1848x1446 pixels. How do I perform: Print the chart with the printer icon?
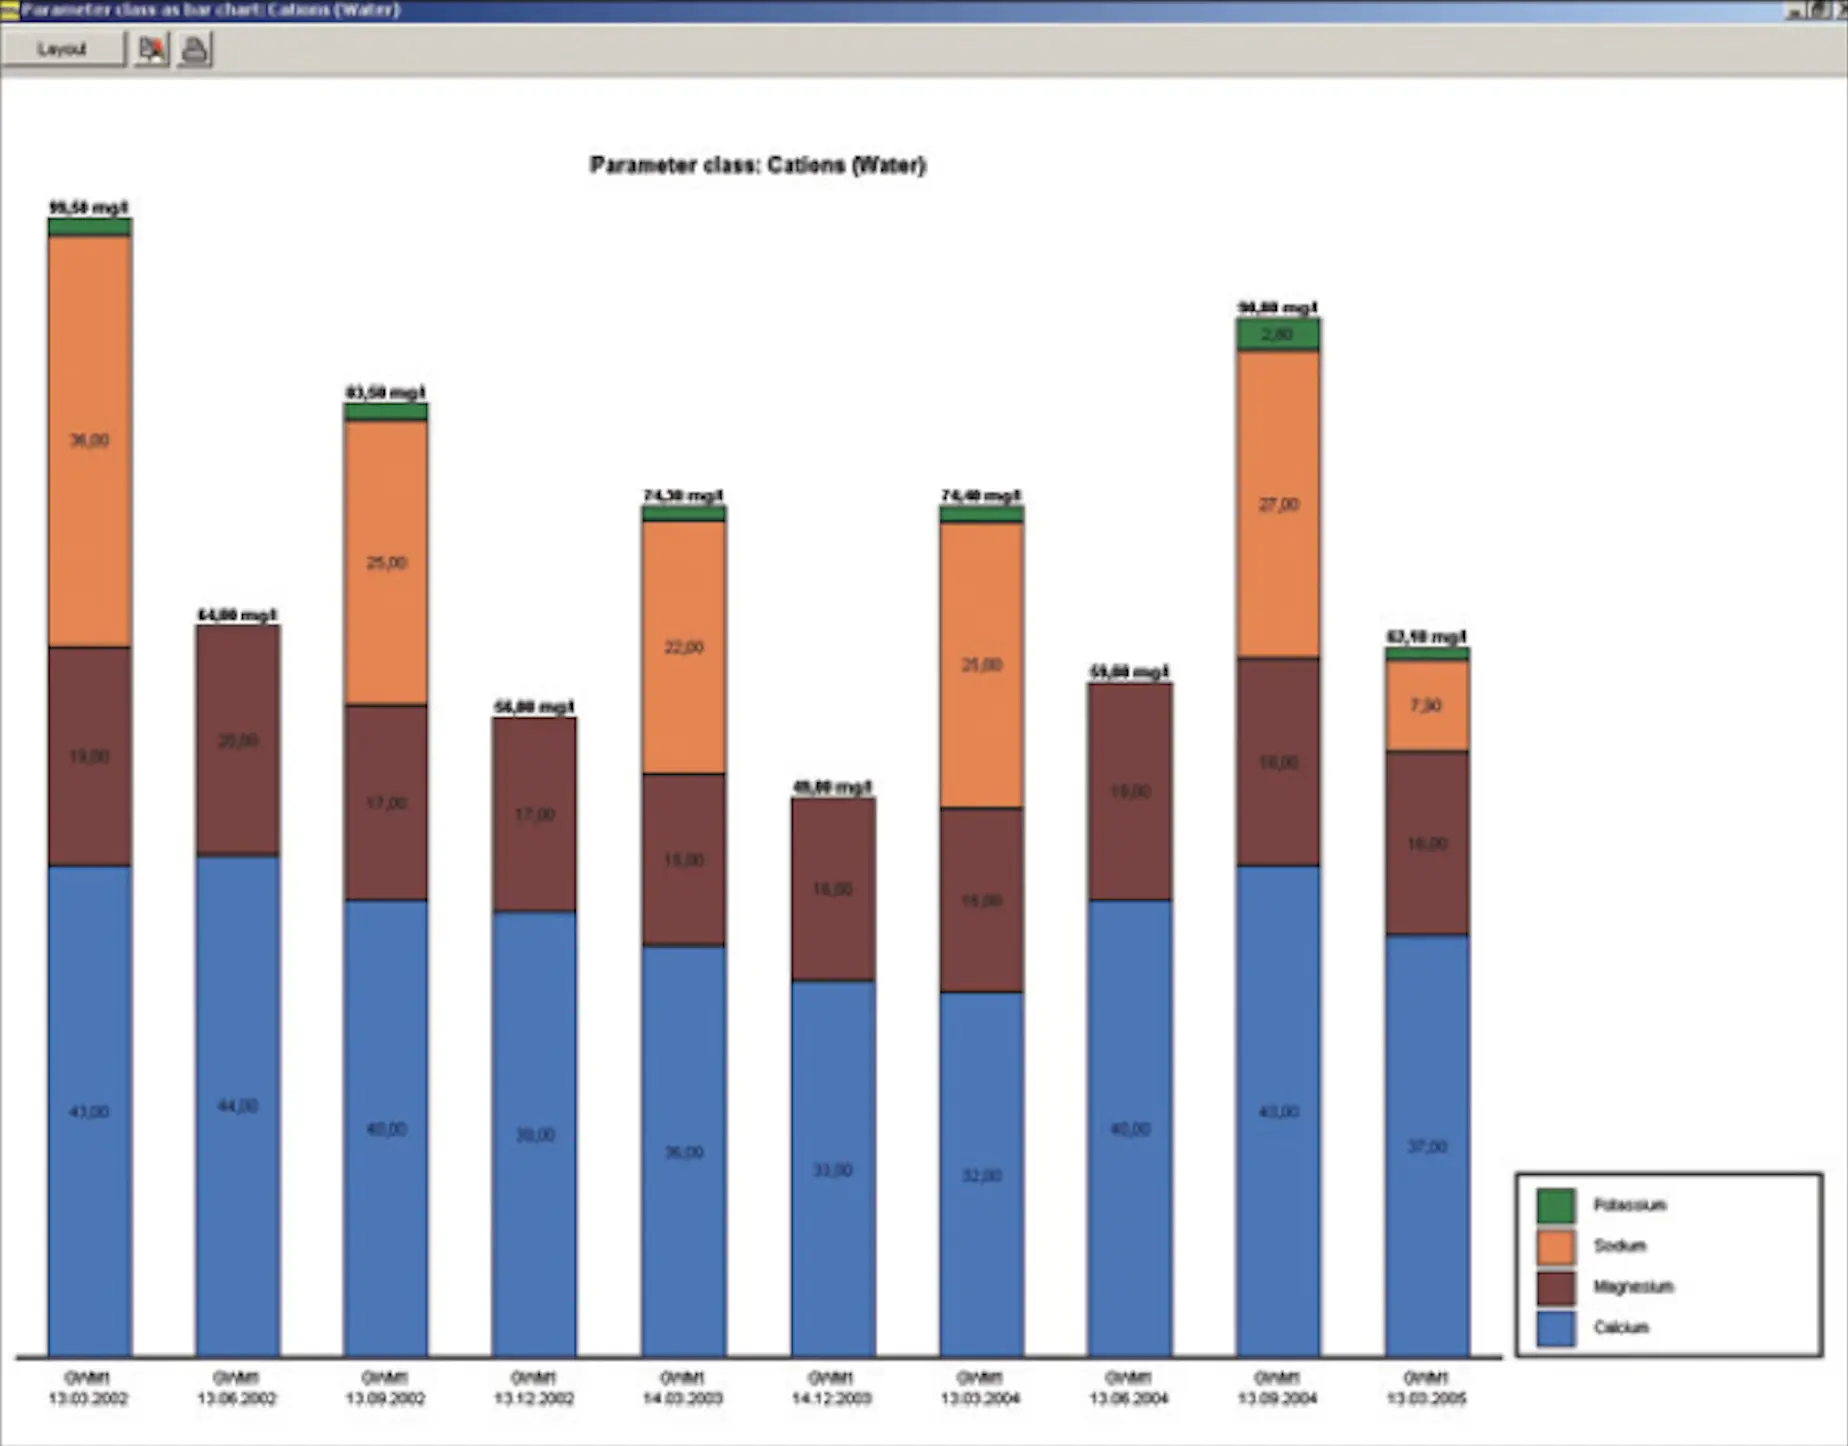tap(195, 49)
